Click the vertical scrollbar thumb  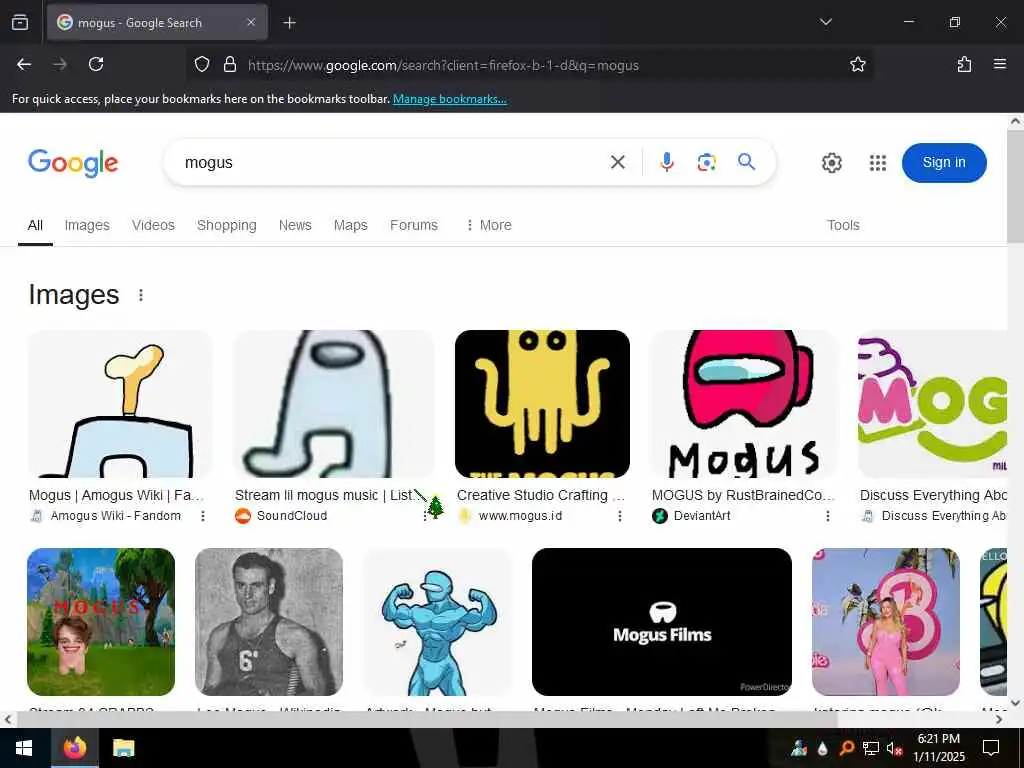tap(1015, 186)
